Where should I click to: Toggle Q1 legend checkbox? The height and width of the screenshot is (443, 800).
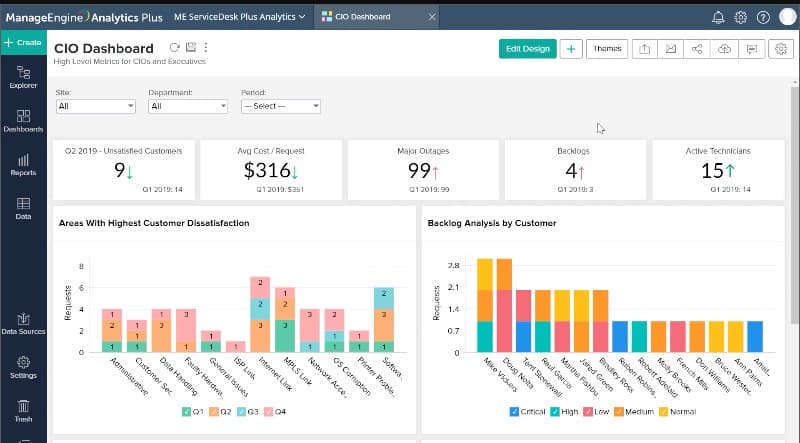186,411
